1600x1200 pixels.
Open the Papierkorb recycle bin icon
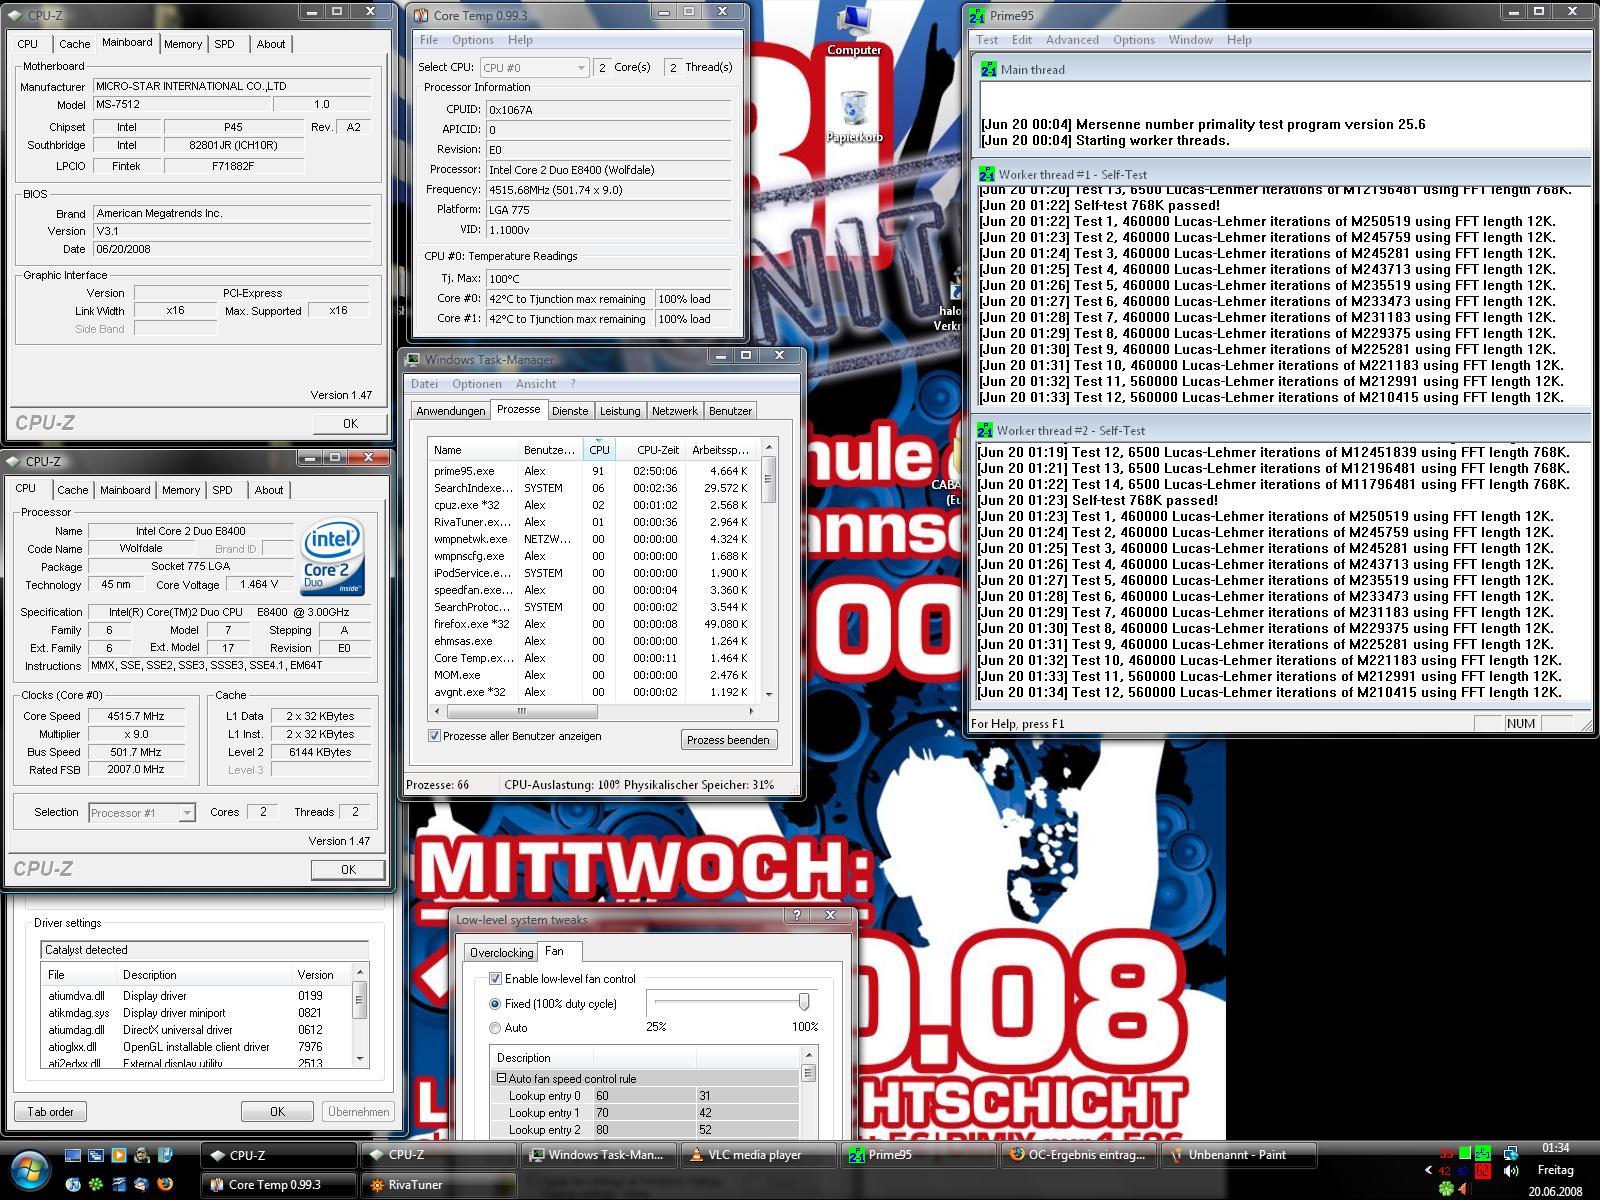point(854,114)
